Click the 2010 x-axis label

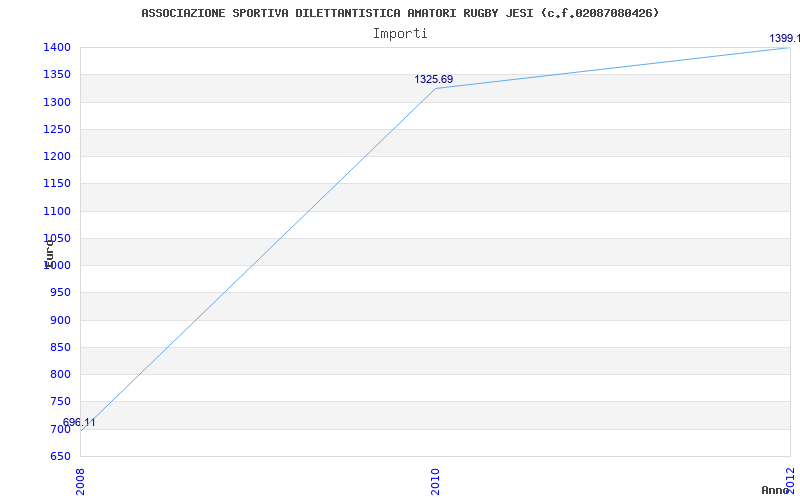pos(435,481)
